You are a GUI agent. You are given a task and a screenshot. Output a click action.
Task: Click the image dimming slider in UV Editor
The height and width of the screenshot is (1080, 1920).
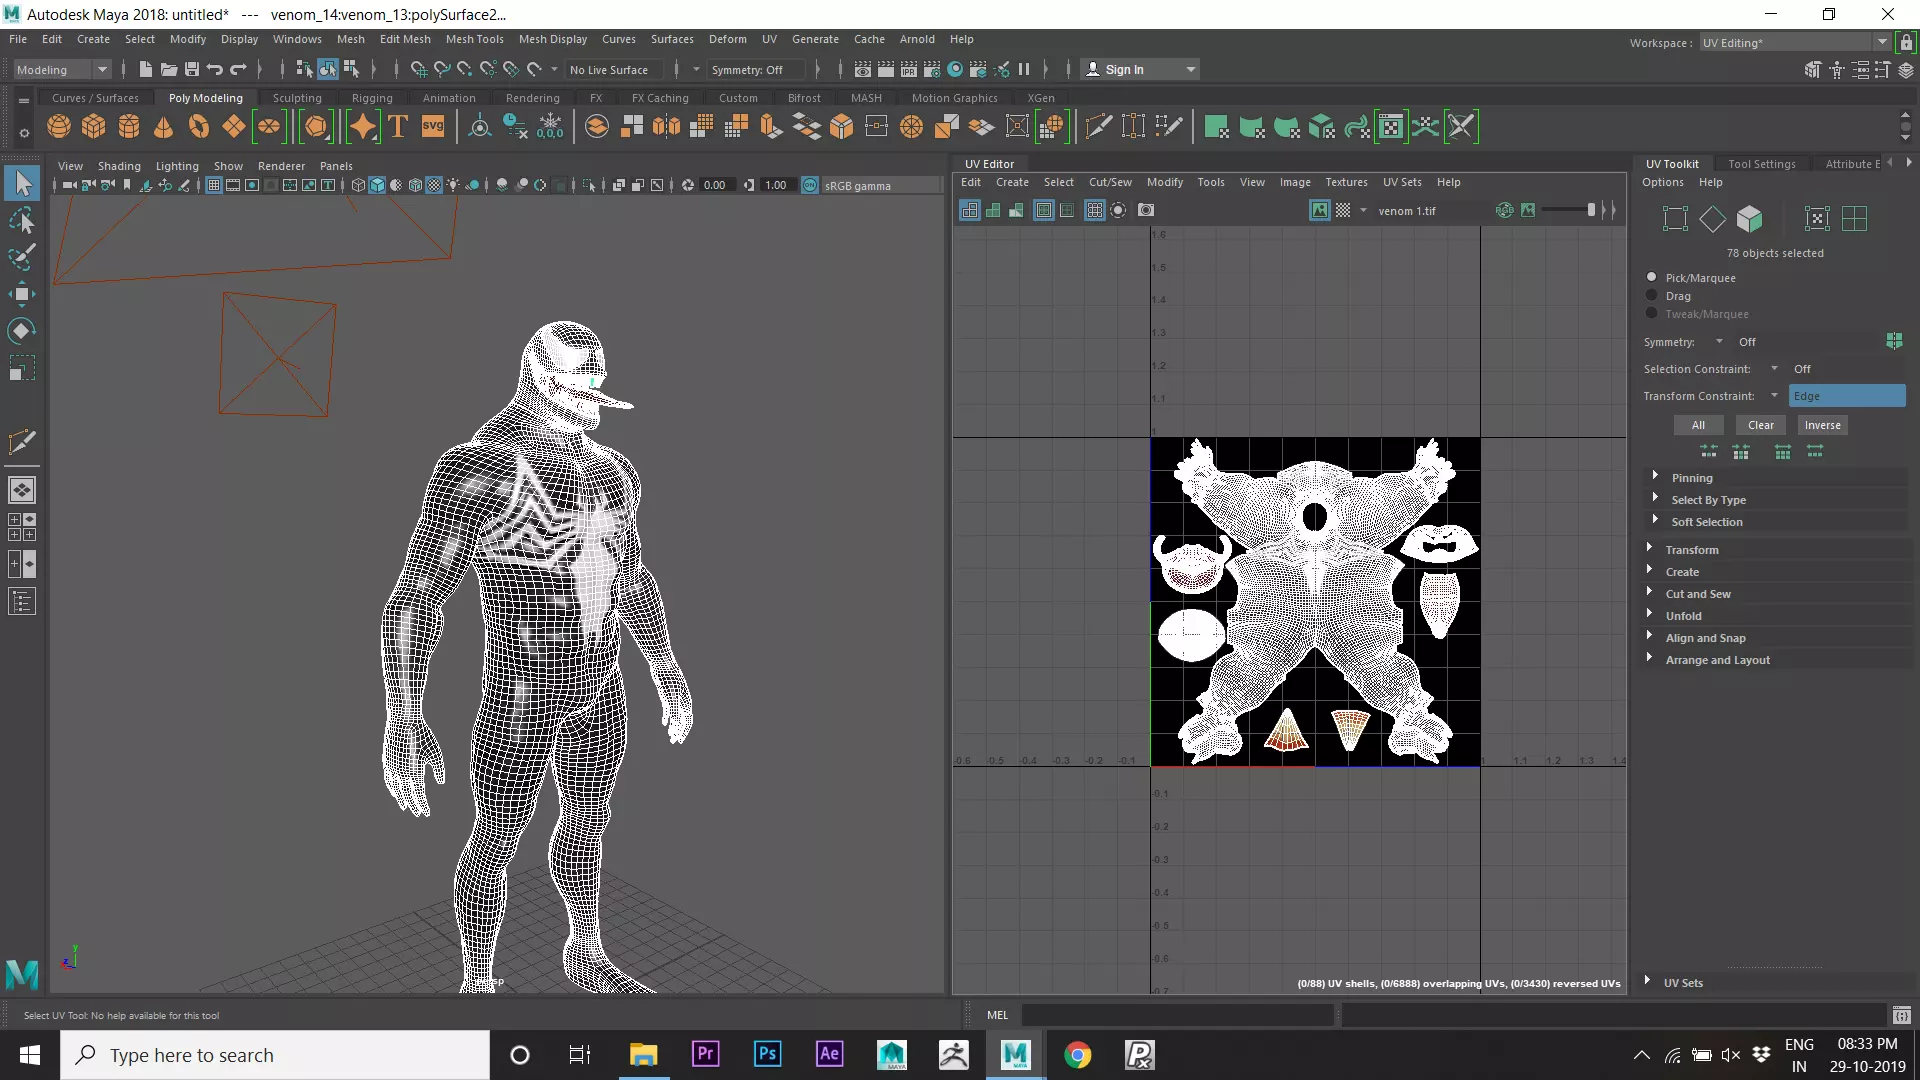pos(1568,210)
